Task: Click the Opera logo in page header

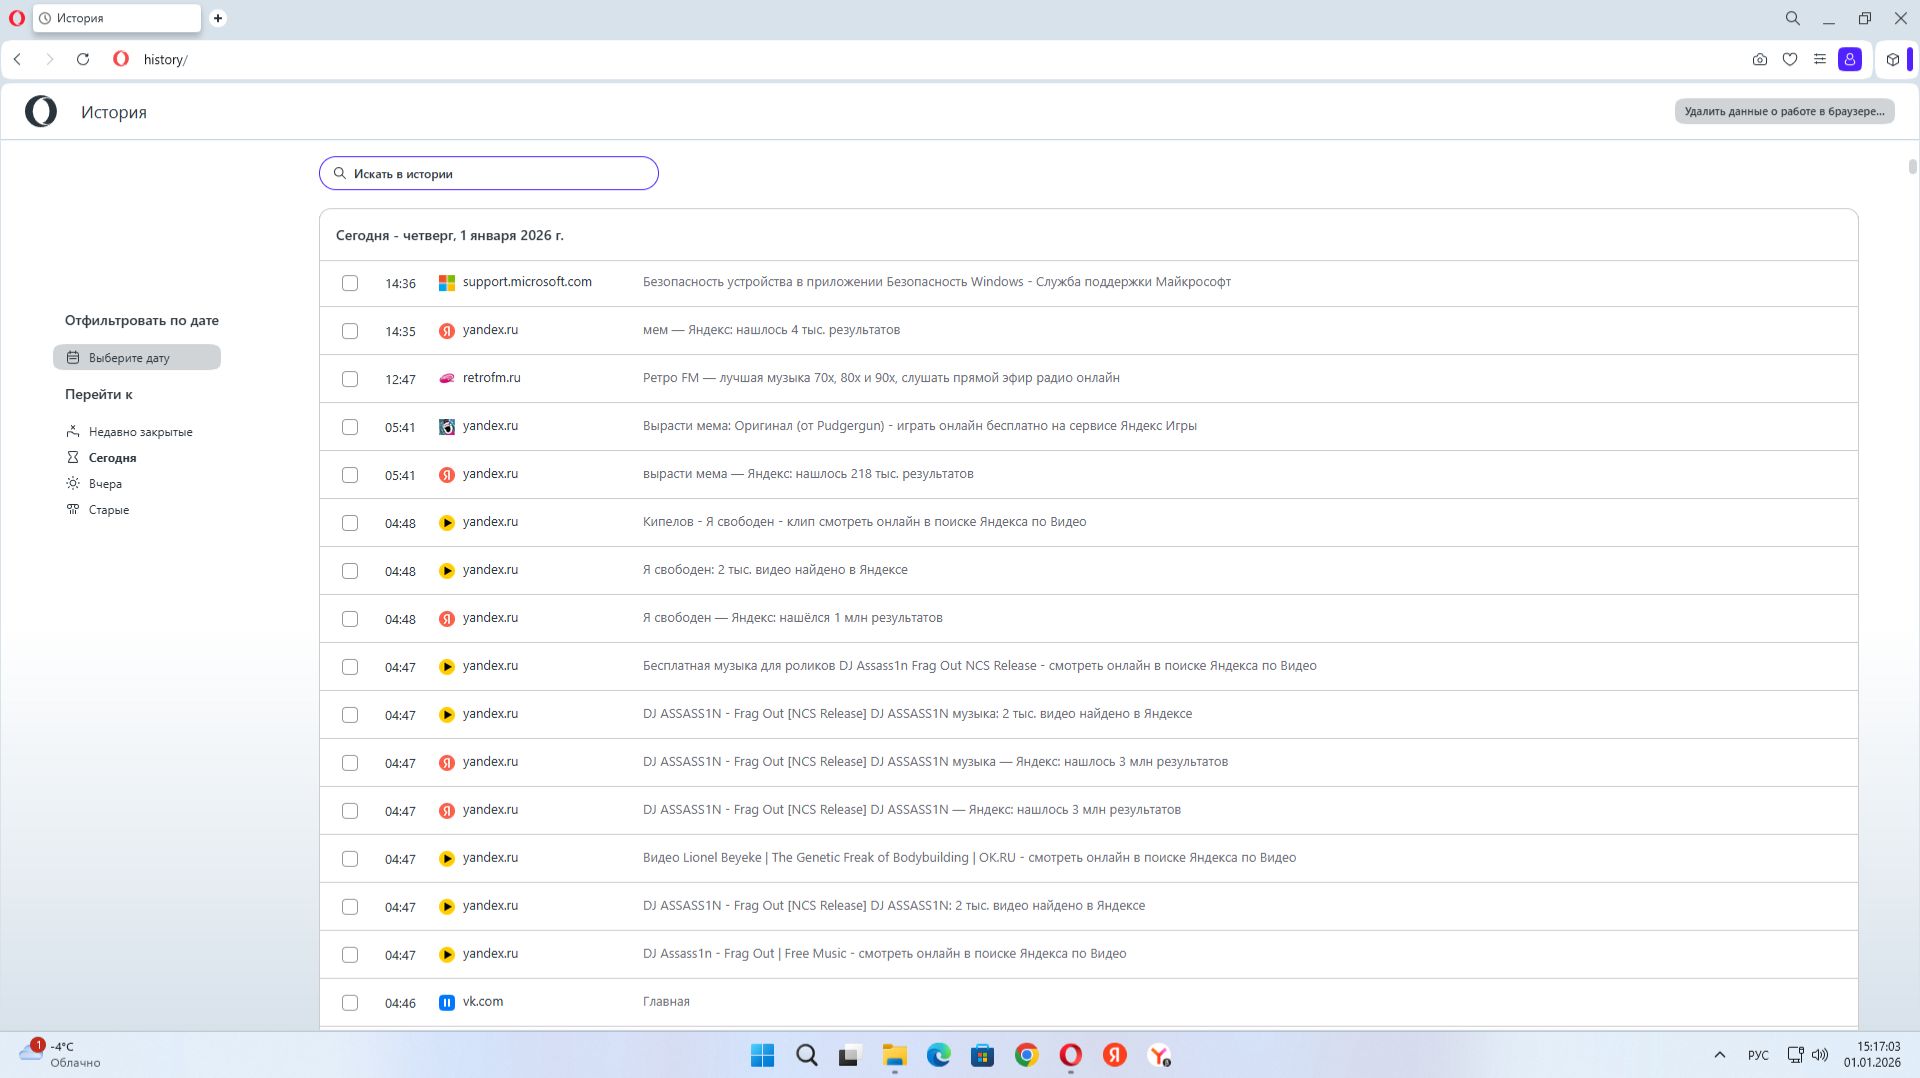Action: (41, 112)
